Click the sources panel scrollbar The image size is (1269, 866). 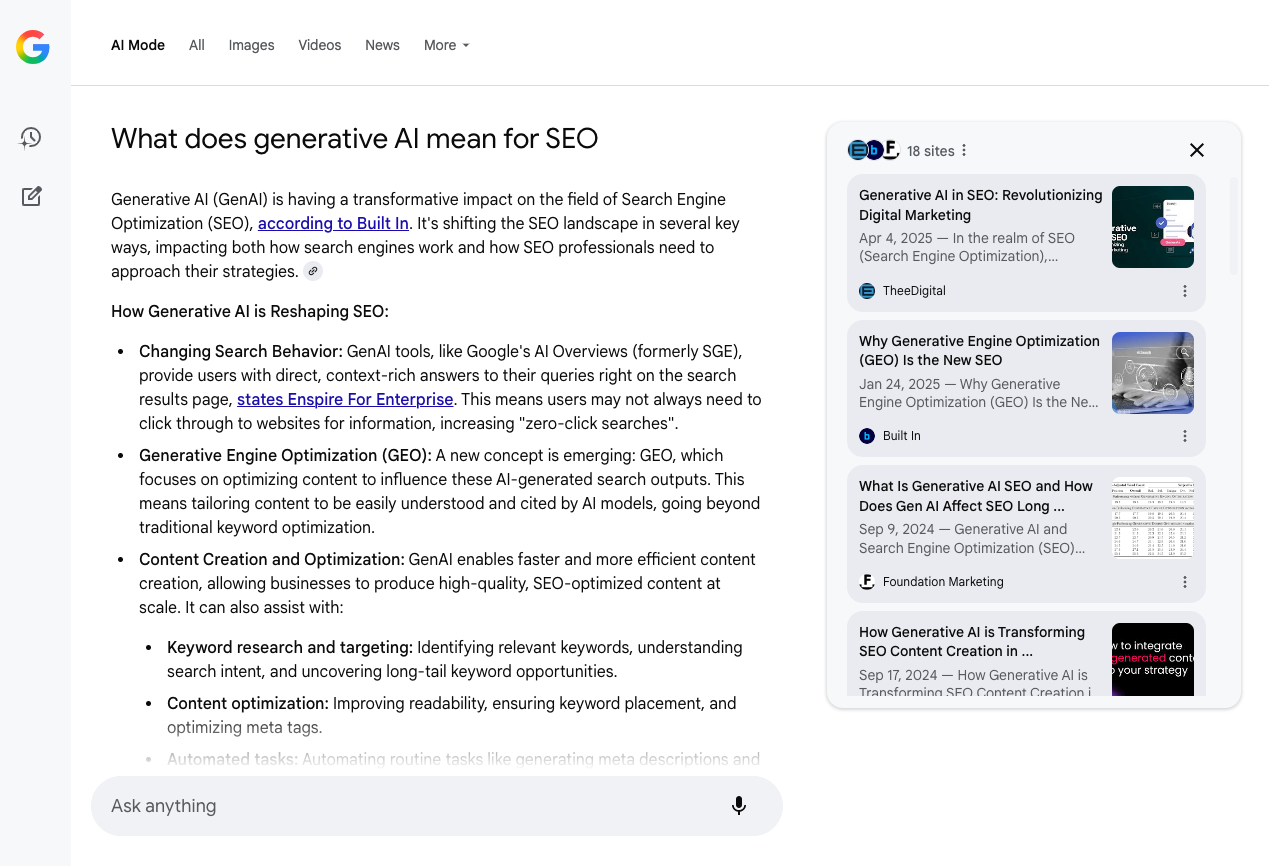(x=1234, y=227)
